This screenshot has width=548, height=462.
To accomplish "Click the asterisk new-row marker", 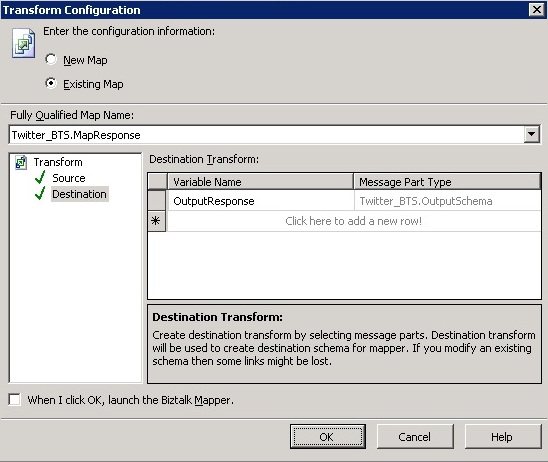I will [156, 221].
